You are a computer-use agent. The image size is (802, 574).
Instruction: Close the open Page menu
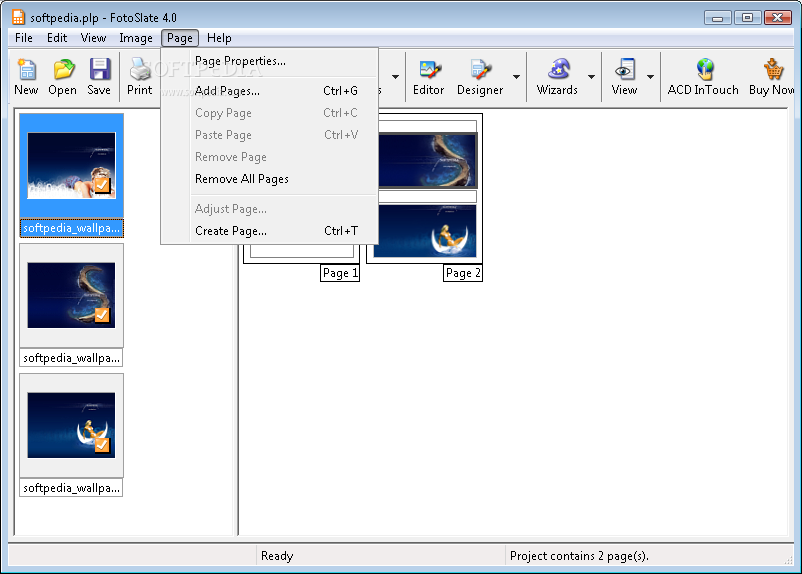coord(180,38)
